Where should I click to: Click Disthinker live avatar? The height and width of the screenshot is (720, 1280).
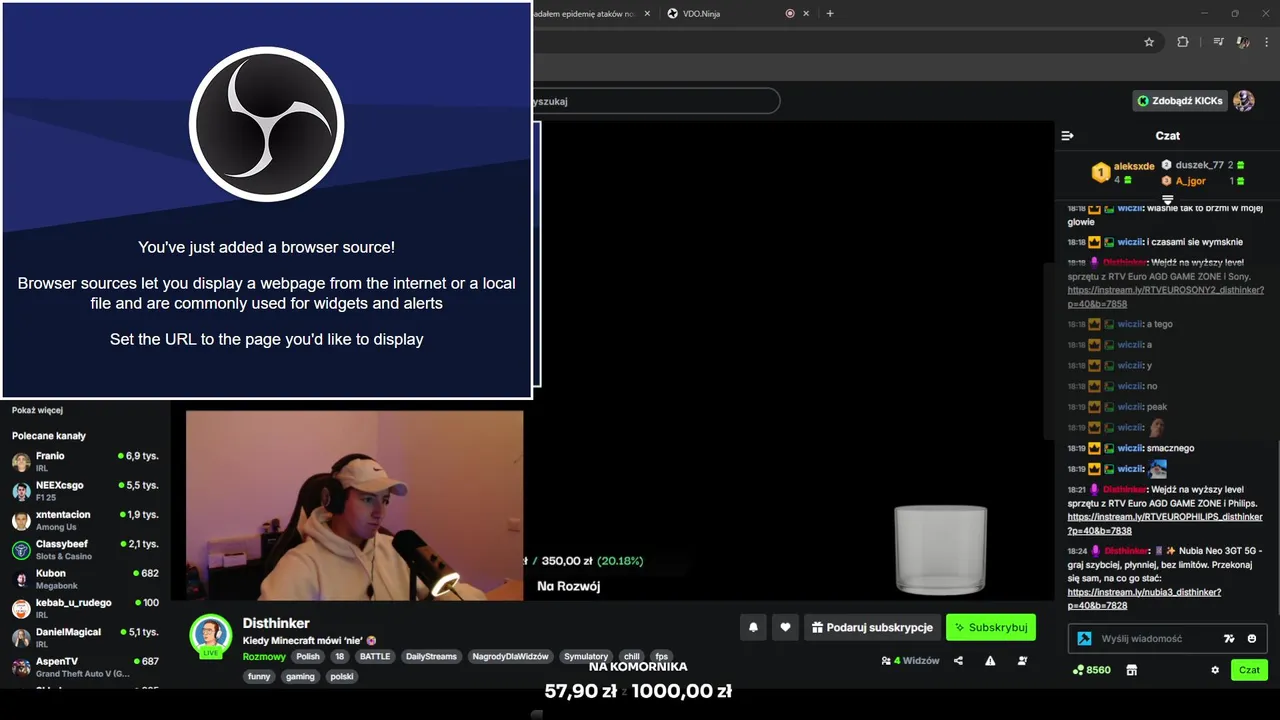point(211,635)
